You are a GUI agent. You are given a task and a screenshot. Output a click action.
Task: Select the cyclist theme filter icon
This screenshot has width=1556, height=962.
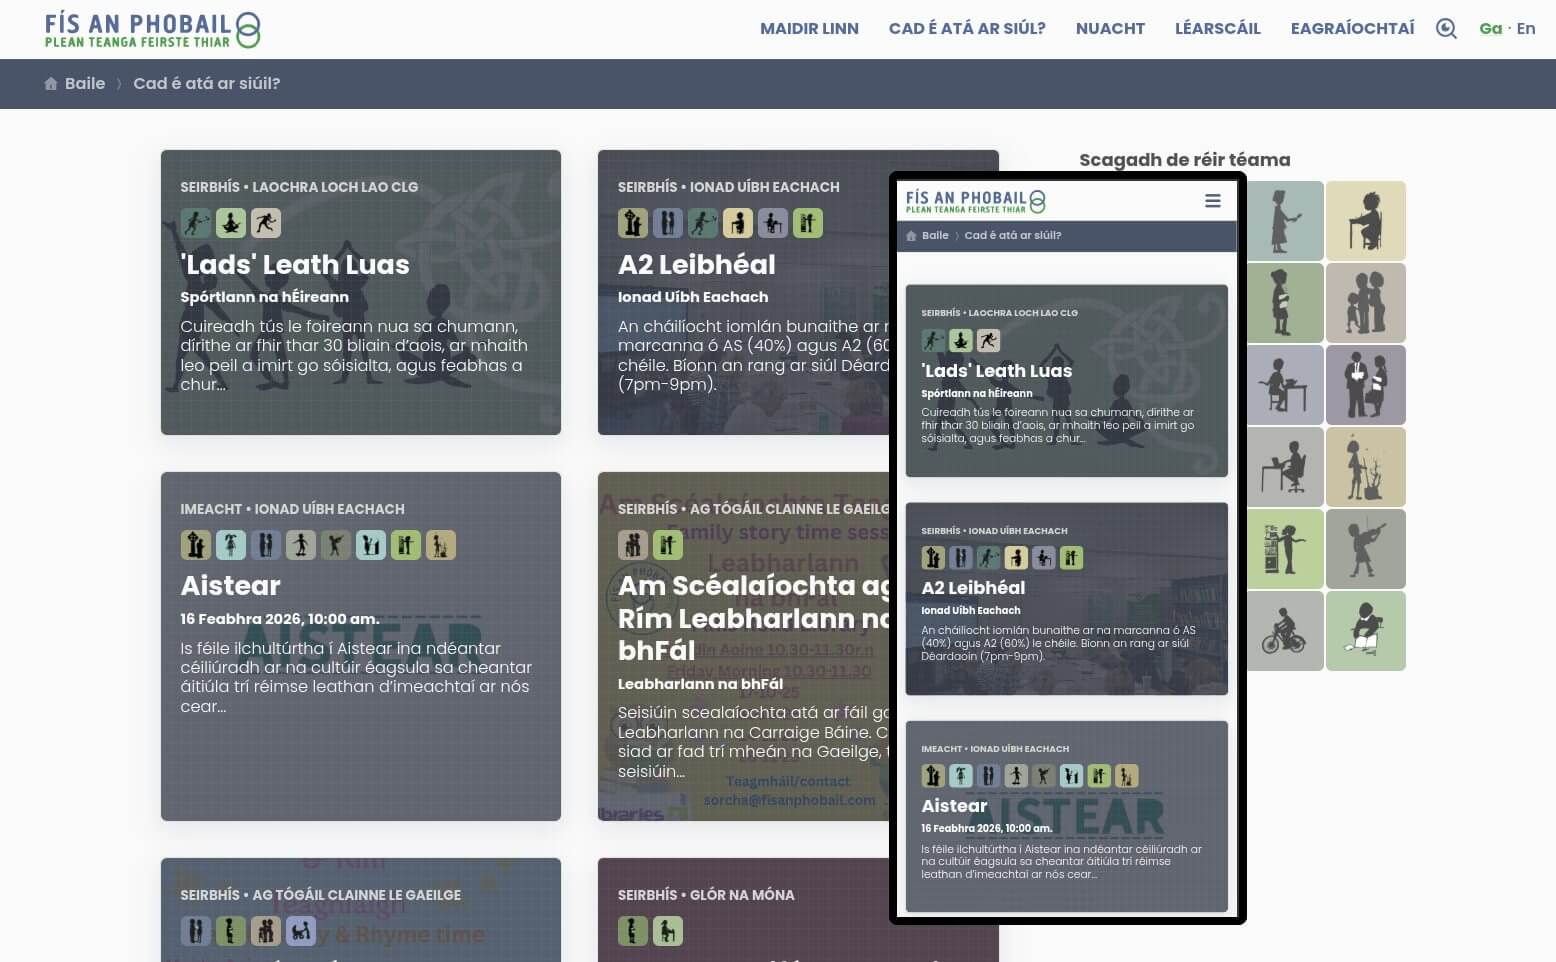(1284, 631)
